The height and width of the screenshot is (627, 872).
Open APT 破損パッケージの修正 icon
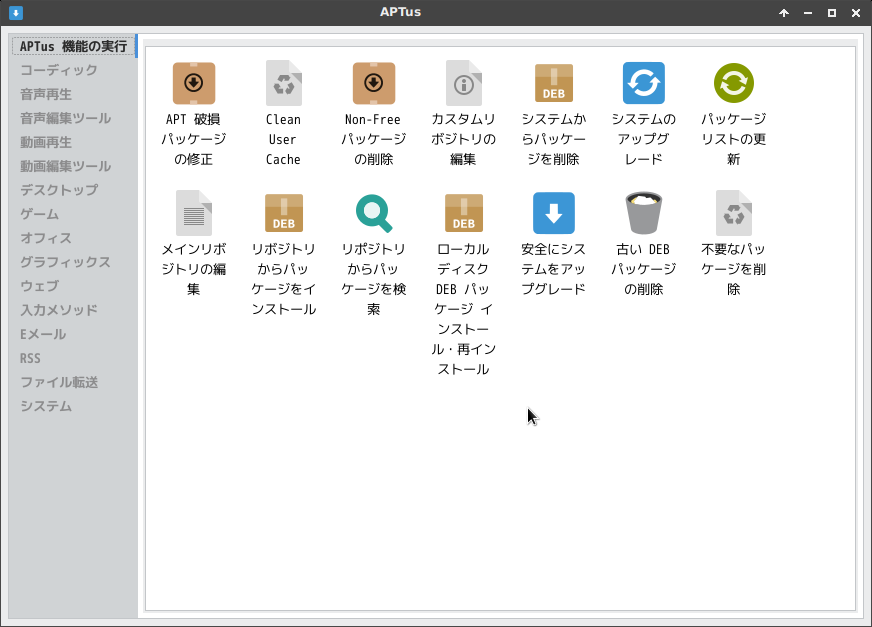pyautogui.click(x=194, y=83)
